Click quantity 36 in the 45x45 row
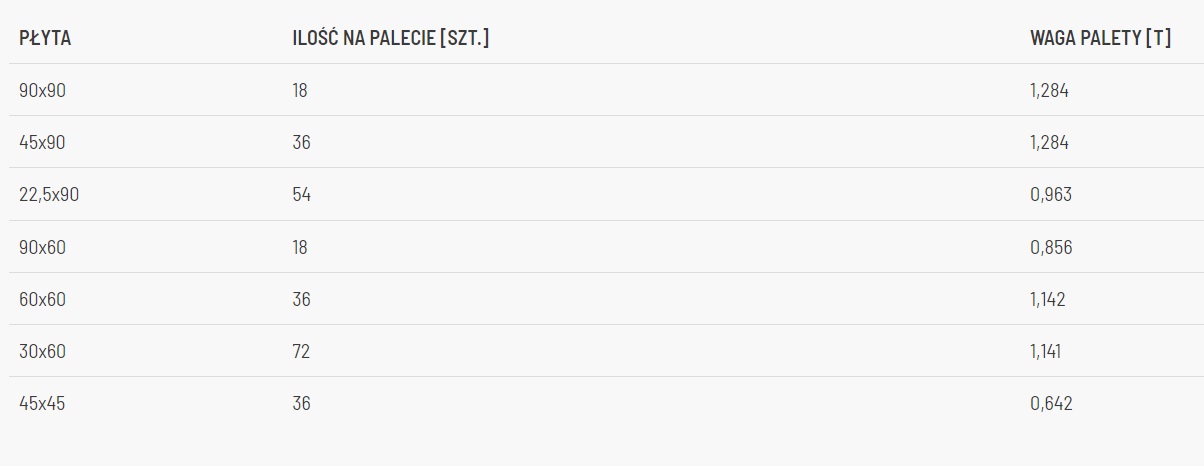The height and width of the screenshot is (466, 1204). pos(301,404)
